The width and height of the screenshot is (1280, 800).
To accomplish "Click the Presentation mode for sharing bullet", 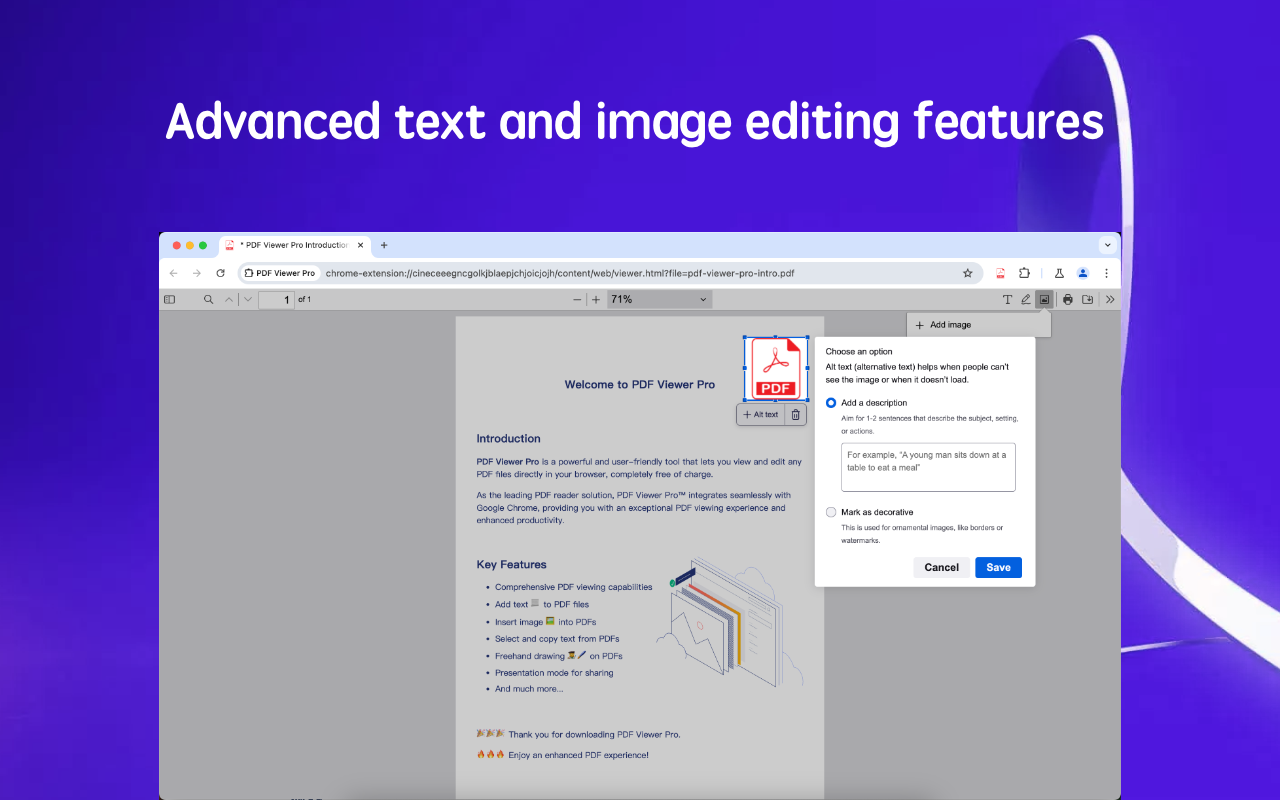I will tap(554, 673).
